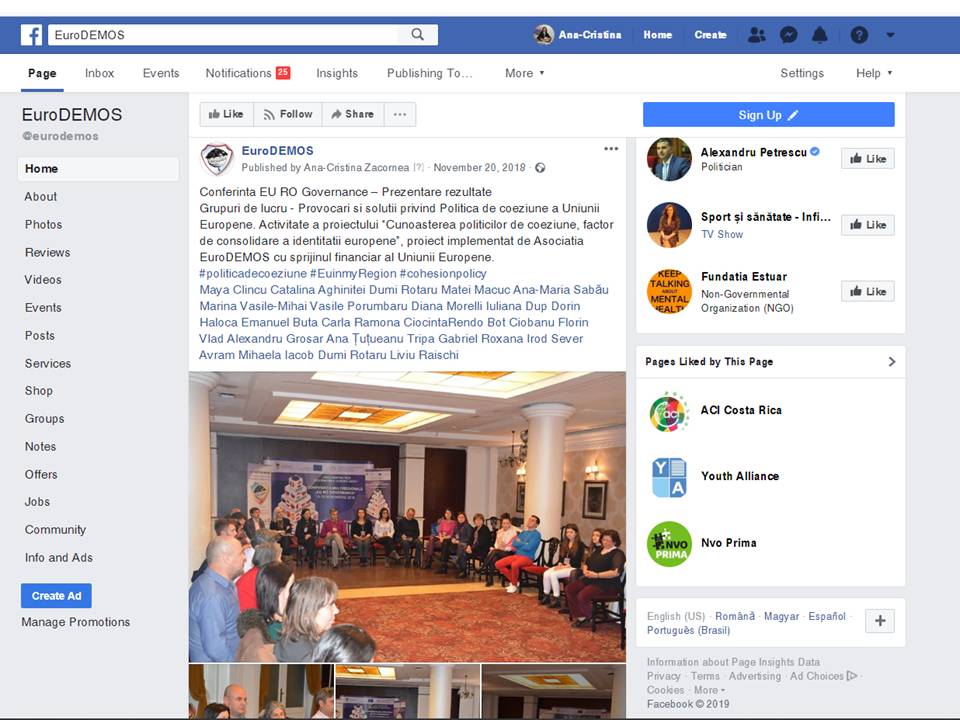960x720 pixels.
Task: Open Videos in left sidebar
Action: (43, 280)
